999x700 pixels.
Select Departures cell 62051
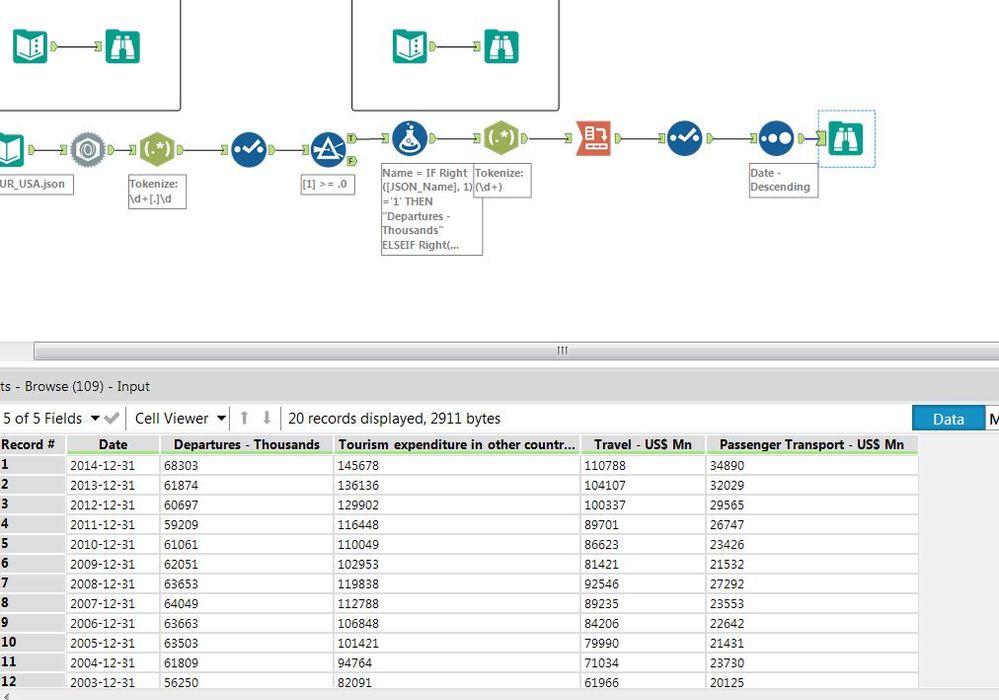click(247, 564)
